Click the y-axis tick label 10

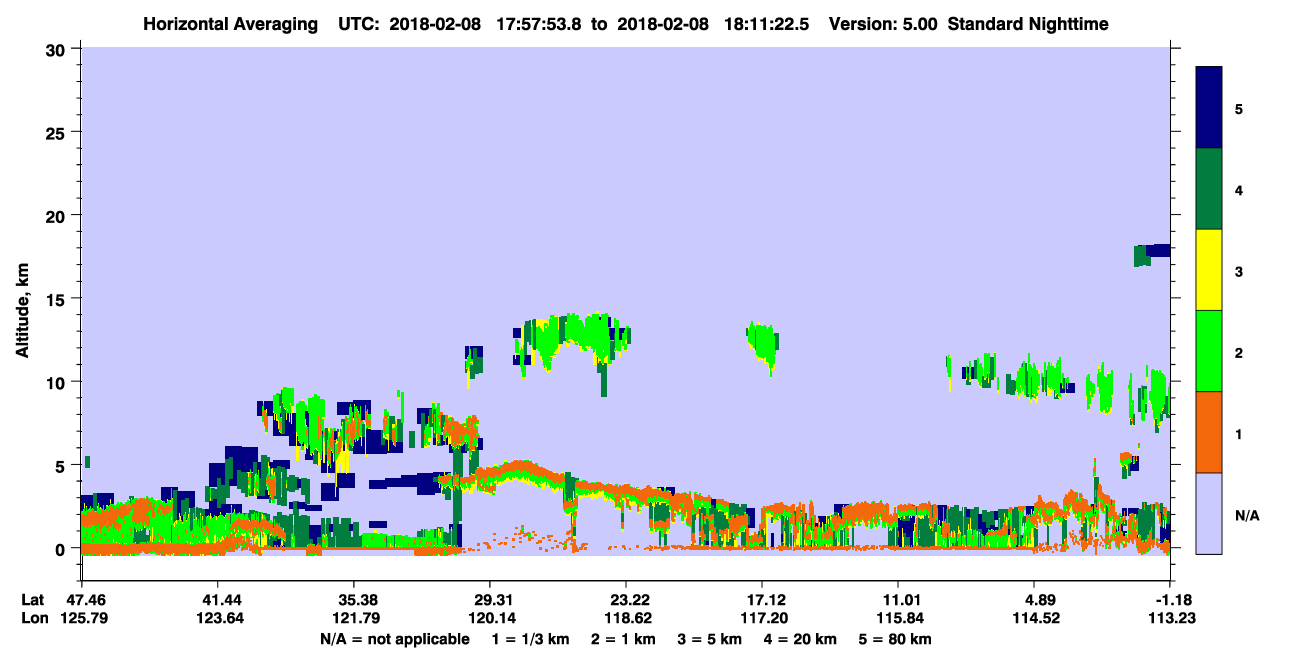pyautogui.click(x=58, y=382)
